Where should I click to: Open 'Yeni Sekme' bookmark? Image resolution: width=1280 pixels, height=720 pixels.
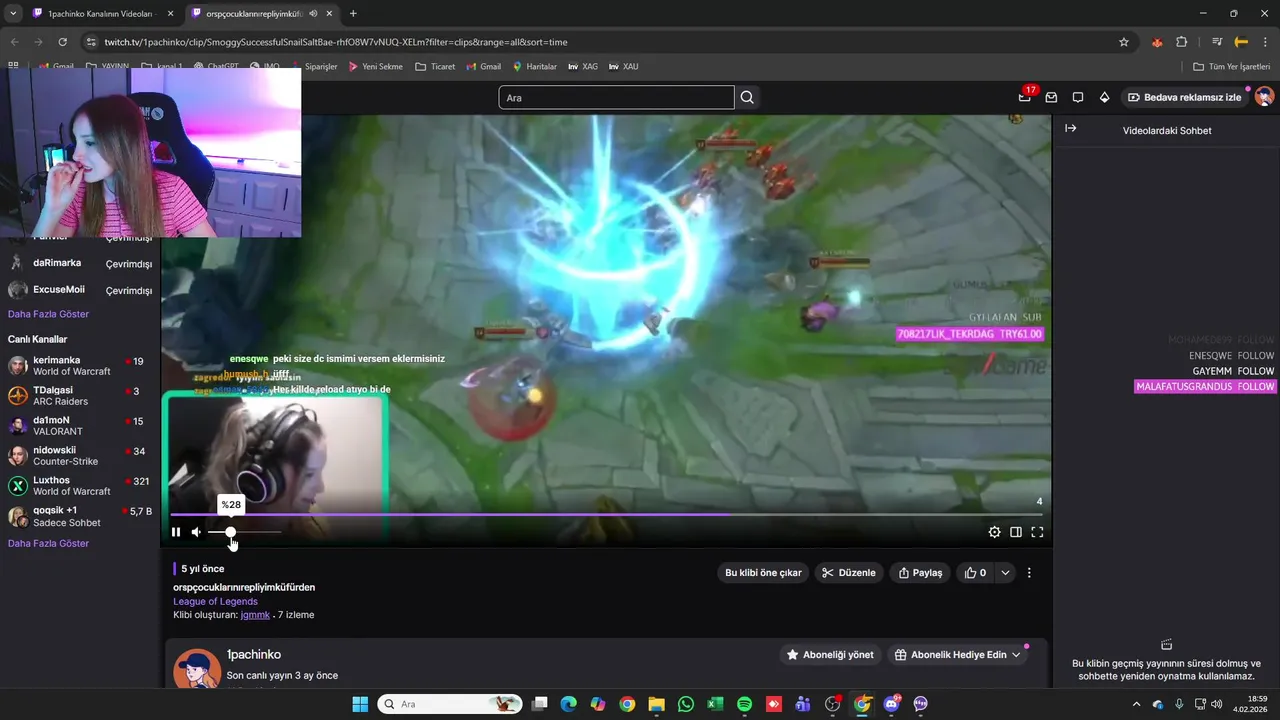375,66
